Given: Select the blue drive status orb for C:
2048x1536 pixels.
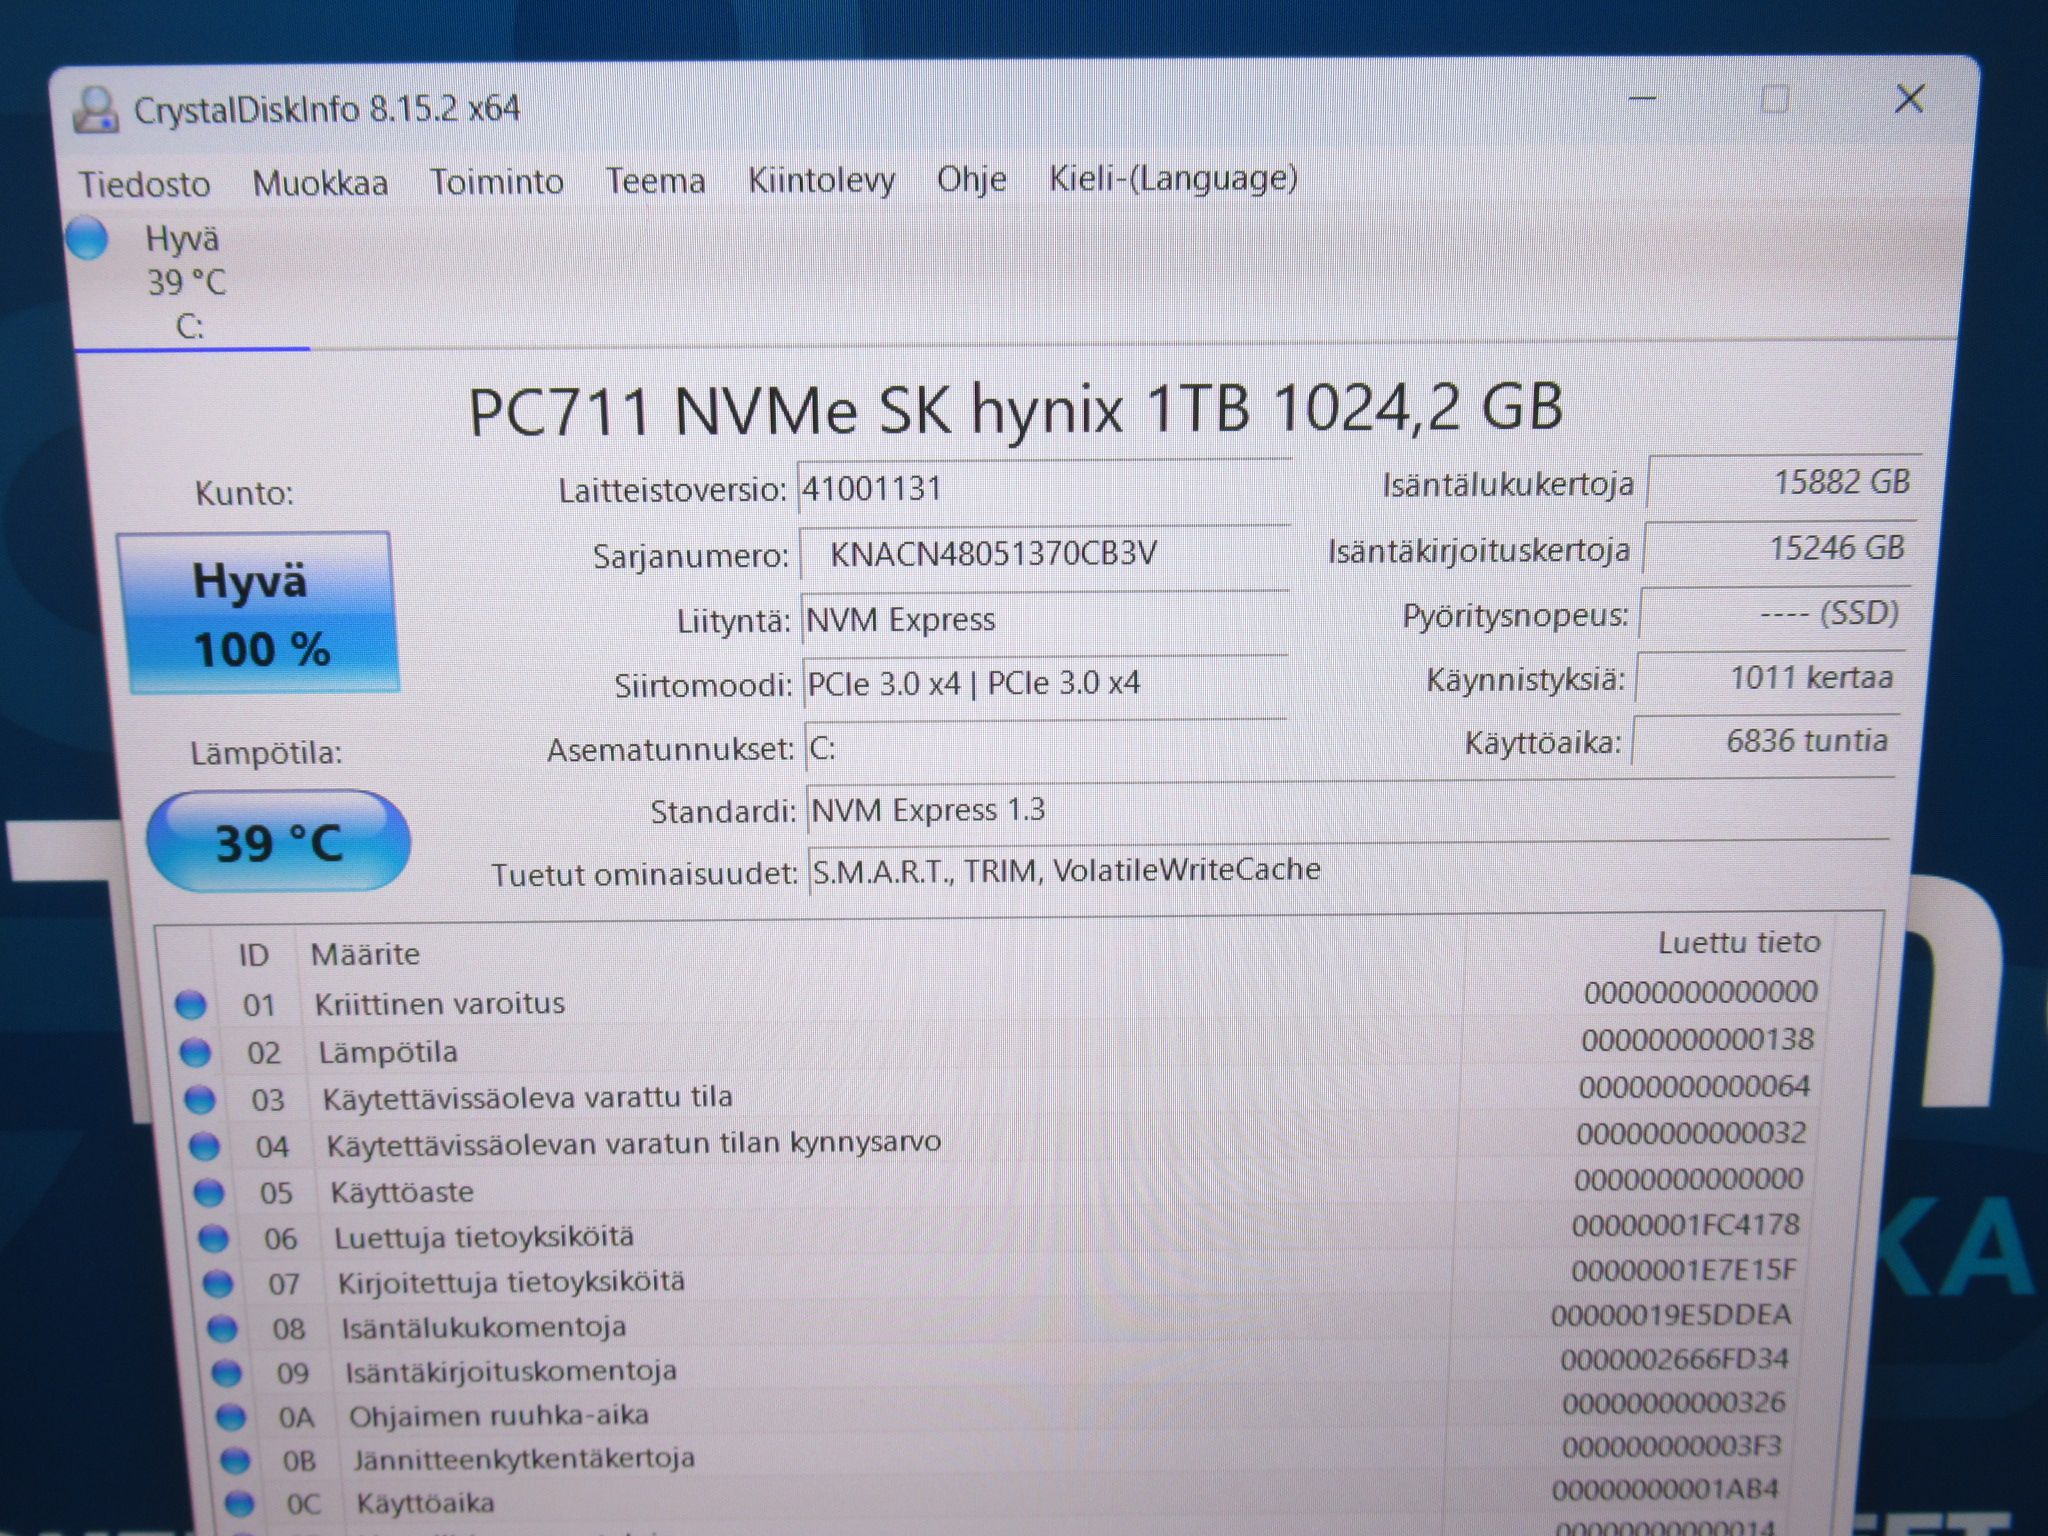Looking at the screenshot, I should [x=87, y=239].
